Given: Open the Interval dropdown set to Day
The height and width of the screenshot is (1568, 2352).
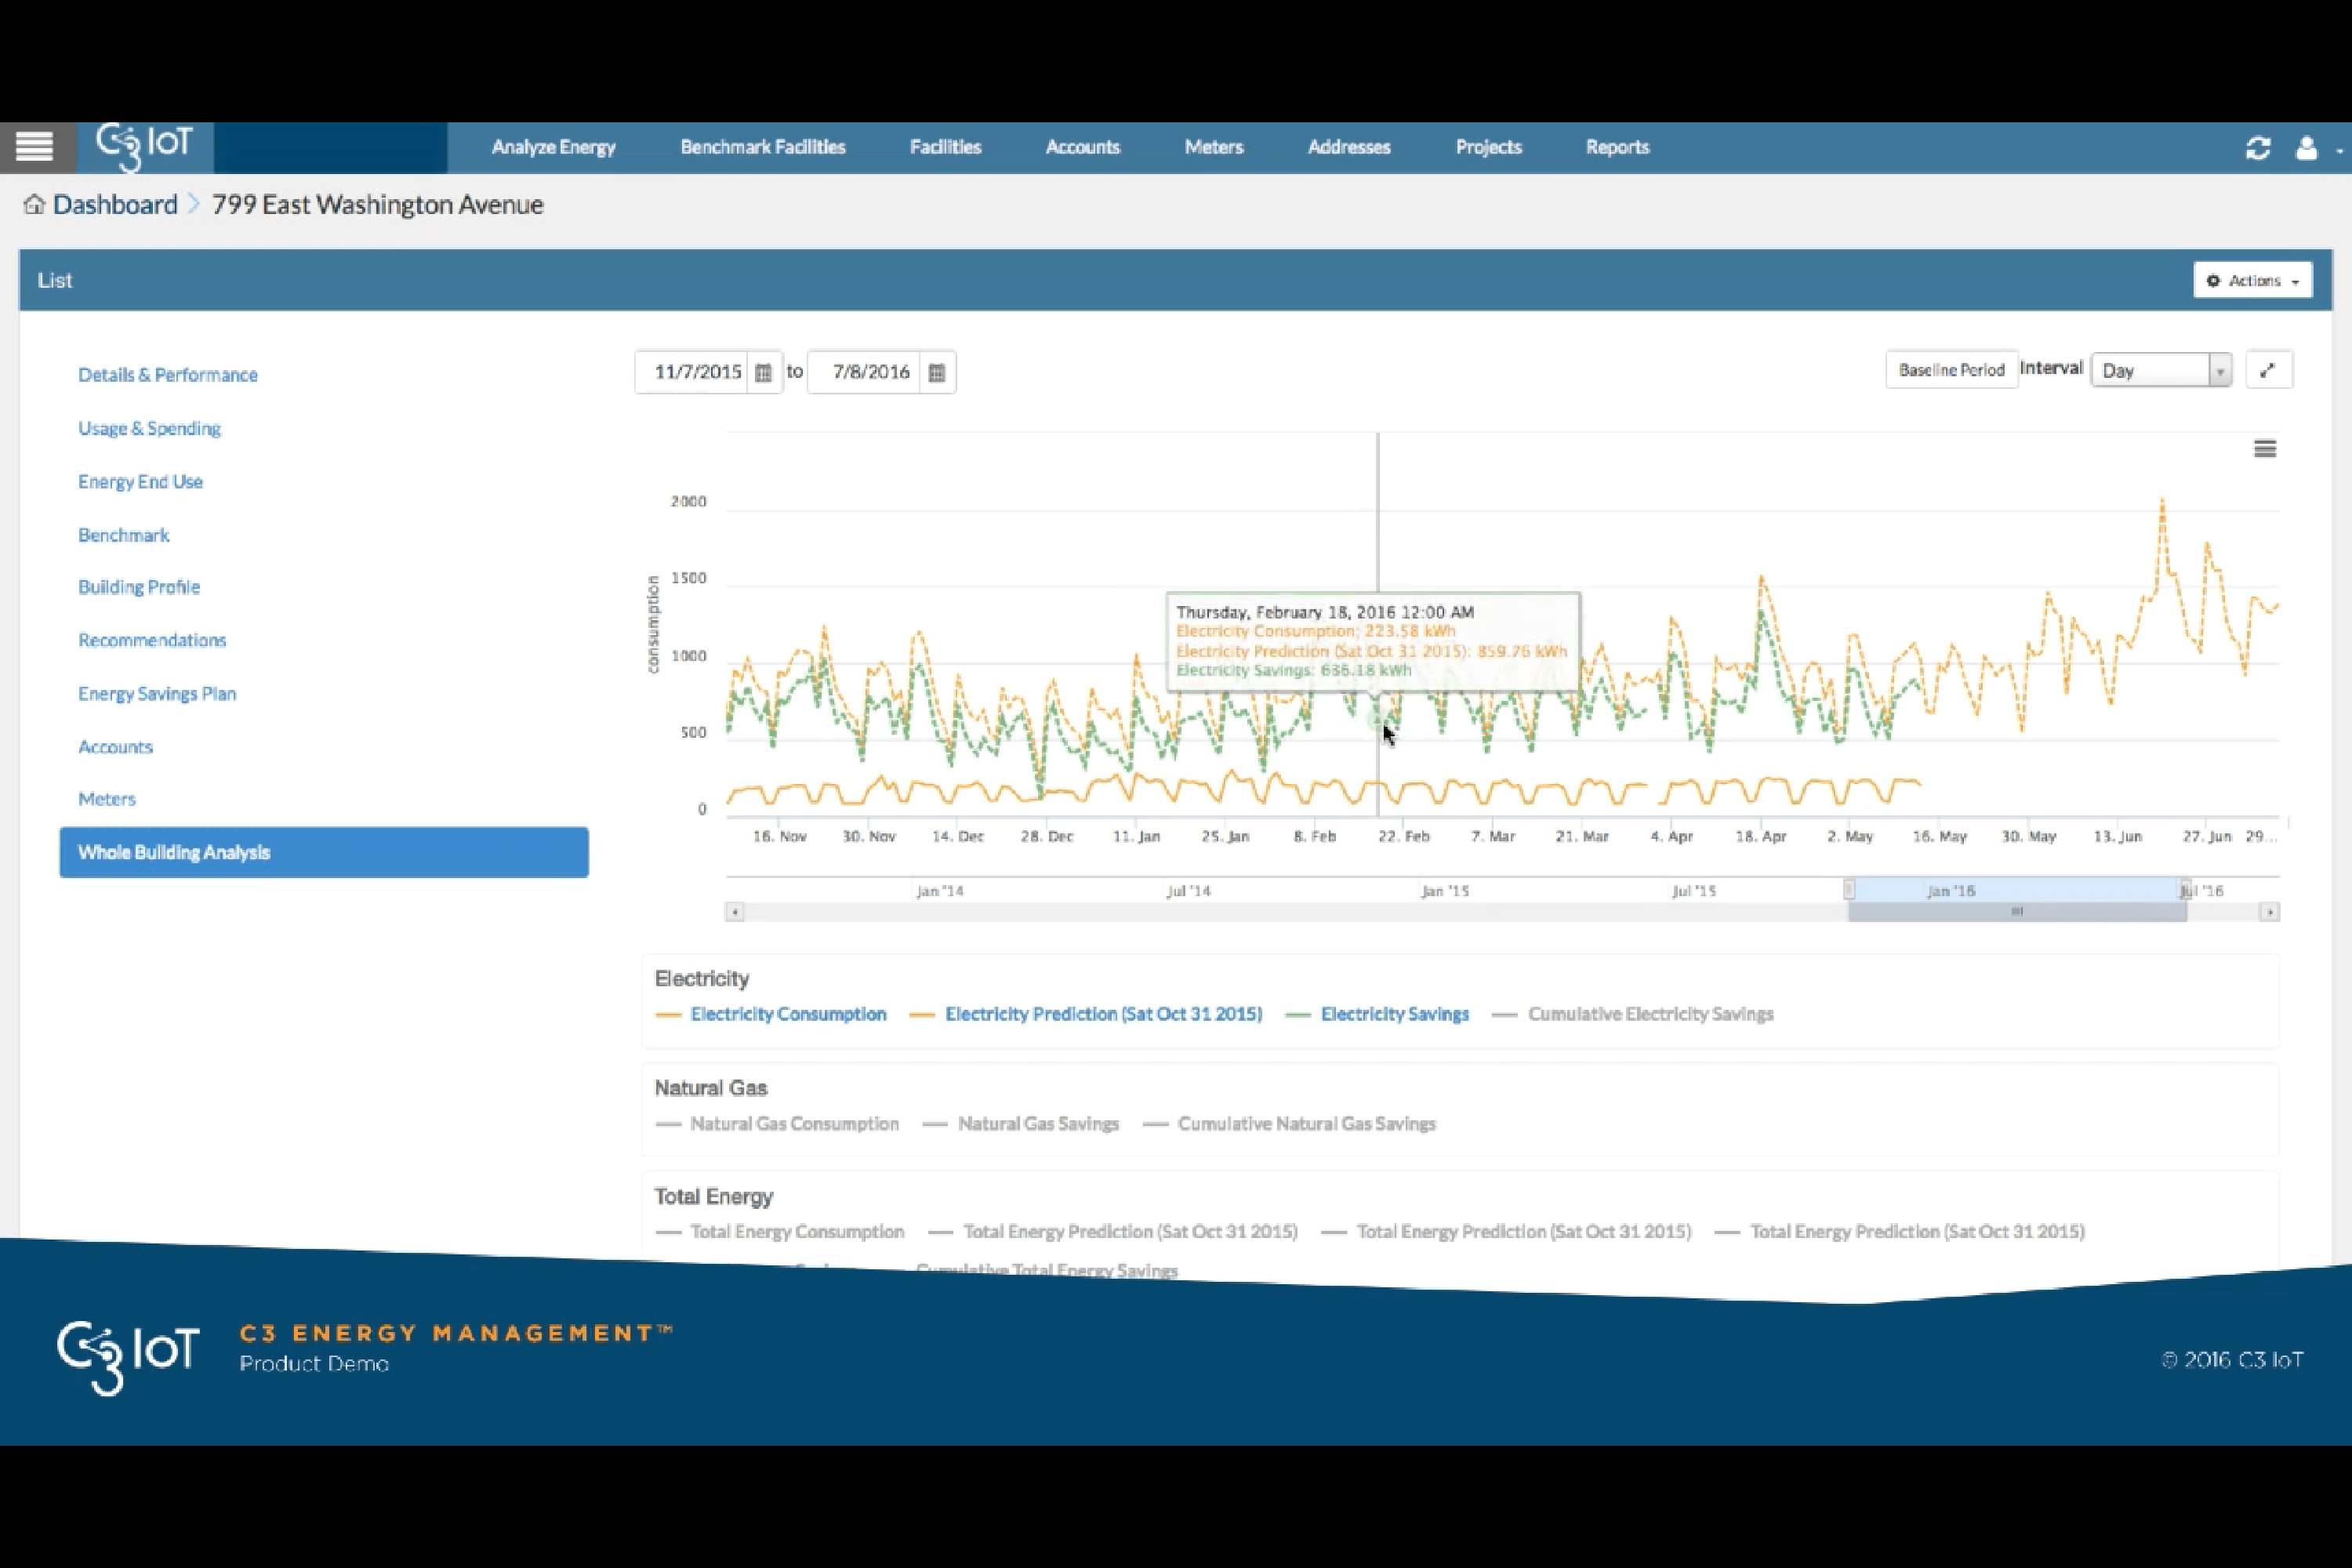Looking at the screenshot, I should (x=2161, y=370).
